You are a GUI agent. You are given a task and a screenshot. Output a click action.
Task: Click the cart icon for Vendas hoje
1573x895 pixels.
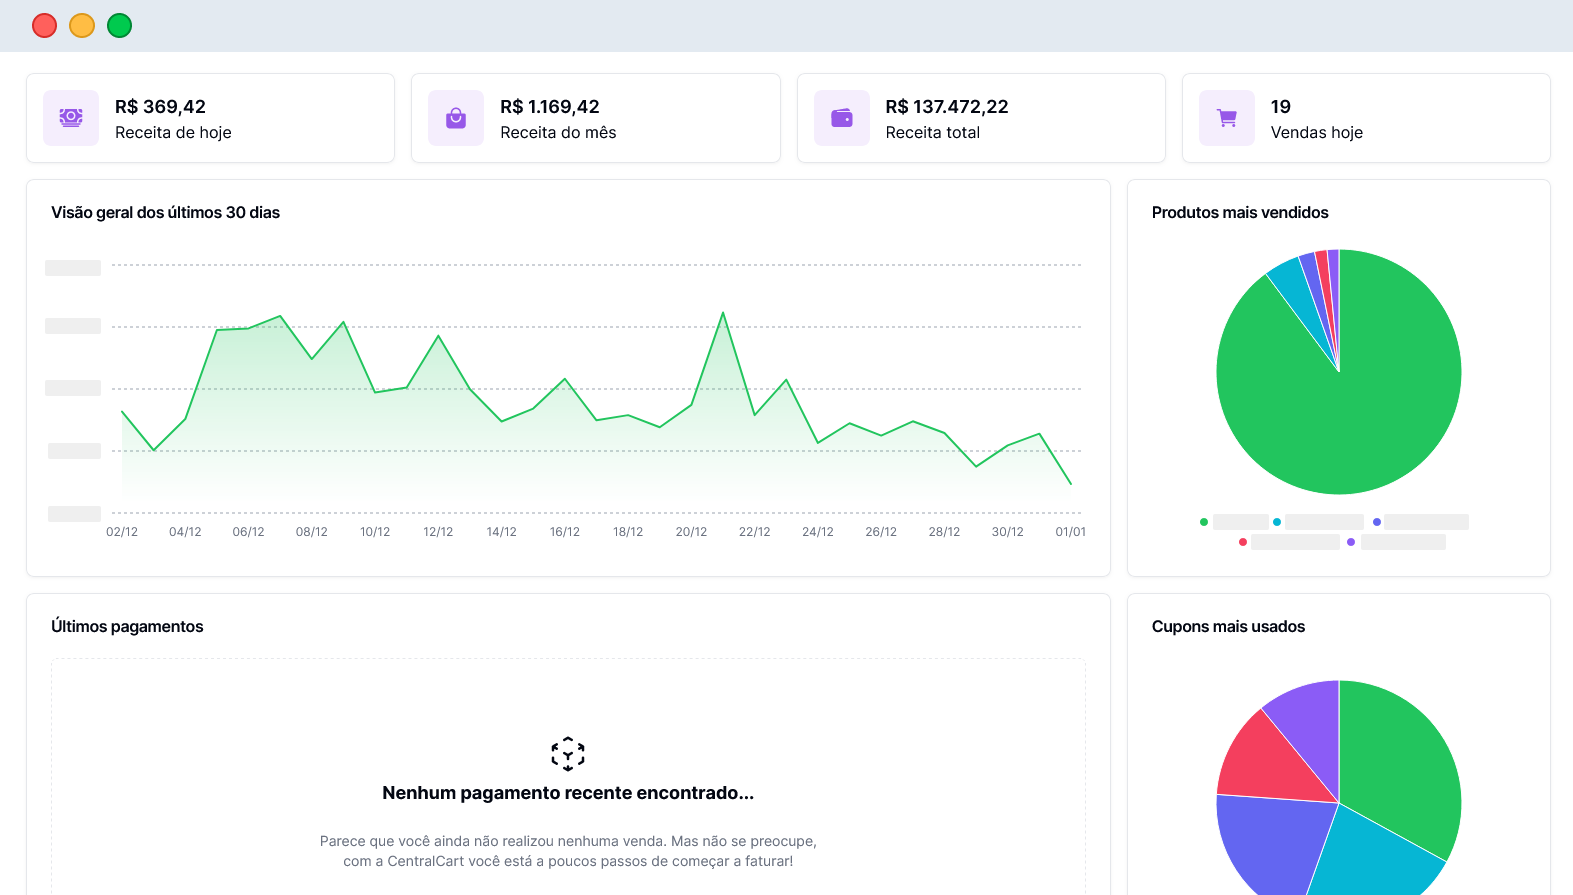tap(1227, 118)
